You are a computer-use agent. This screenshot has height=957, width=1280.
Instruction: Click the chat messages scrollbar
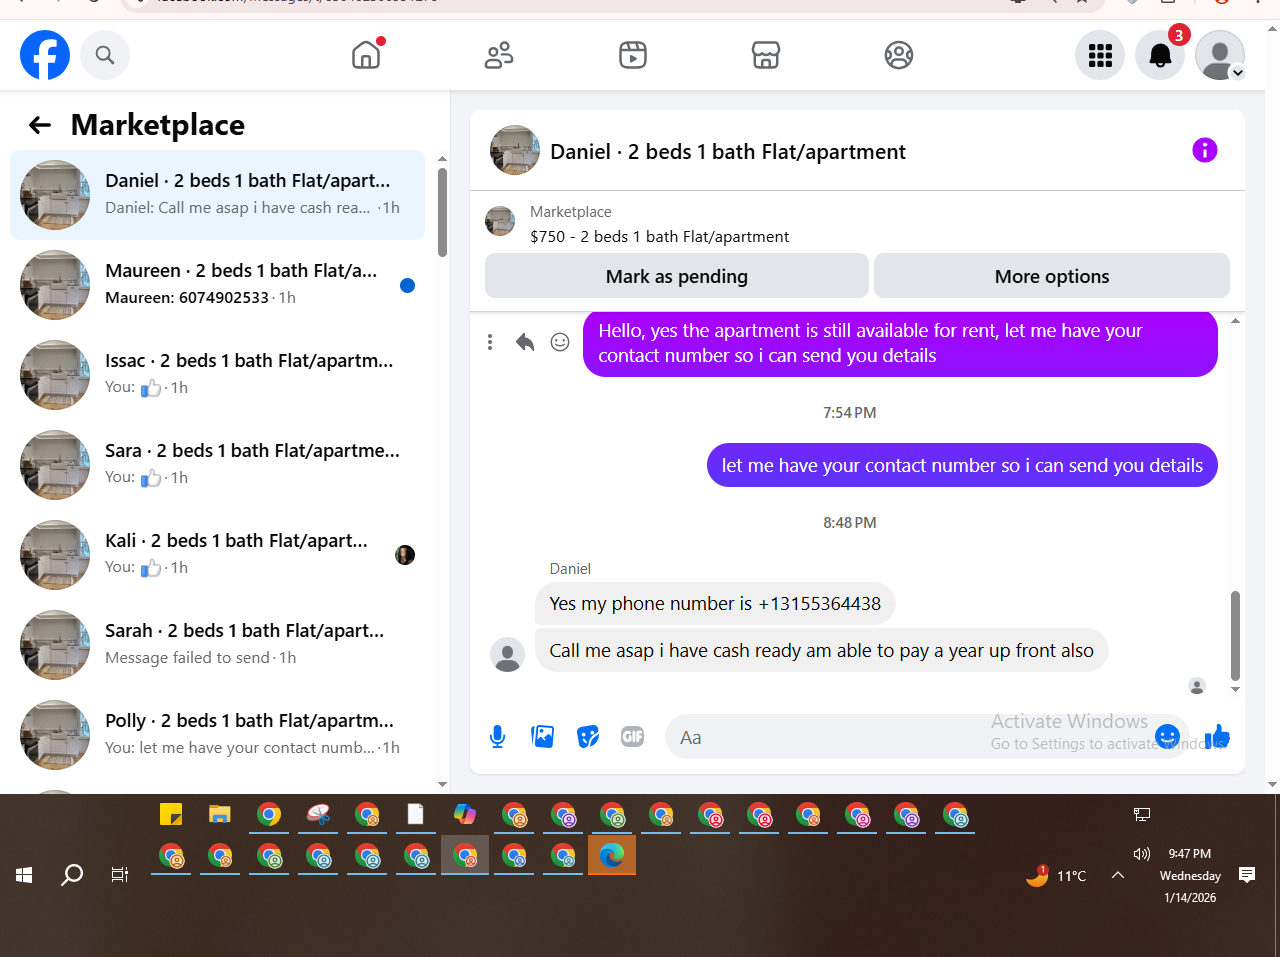click(1235, 635)
